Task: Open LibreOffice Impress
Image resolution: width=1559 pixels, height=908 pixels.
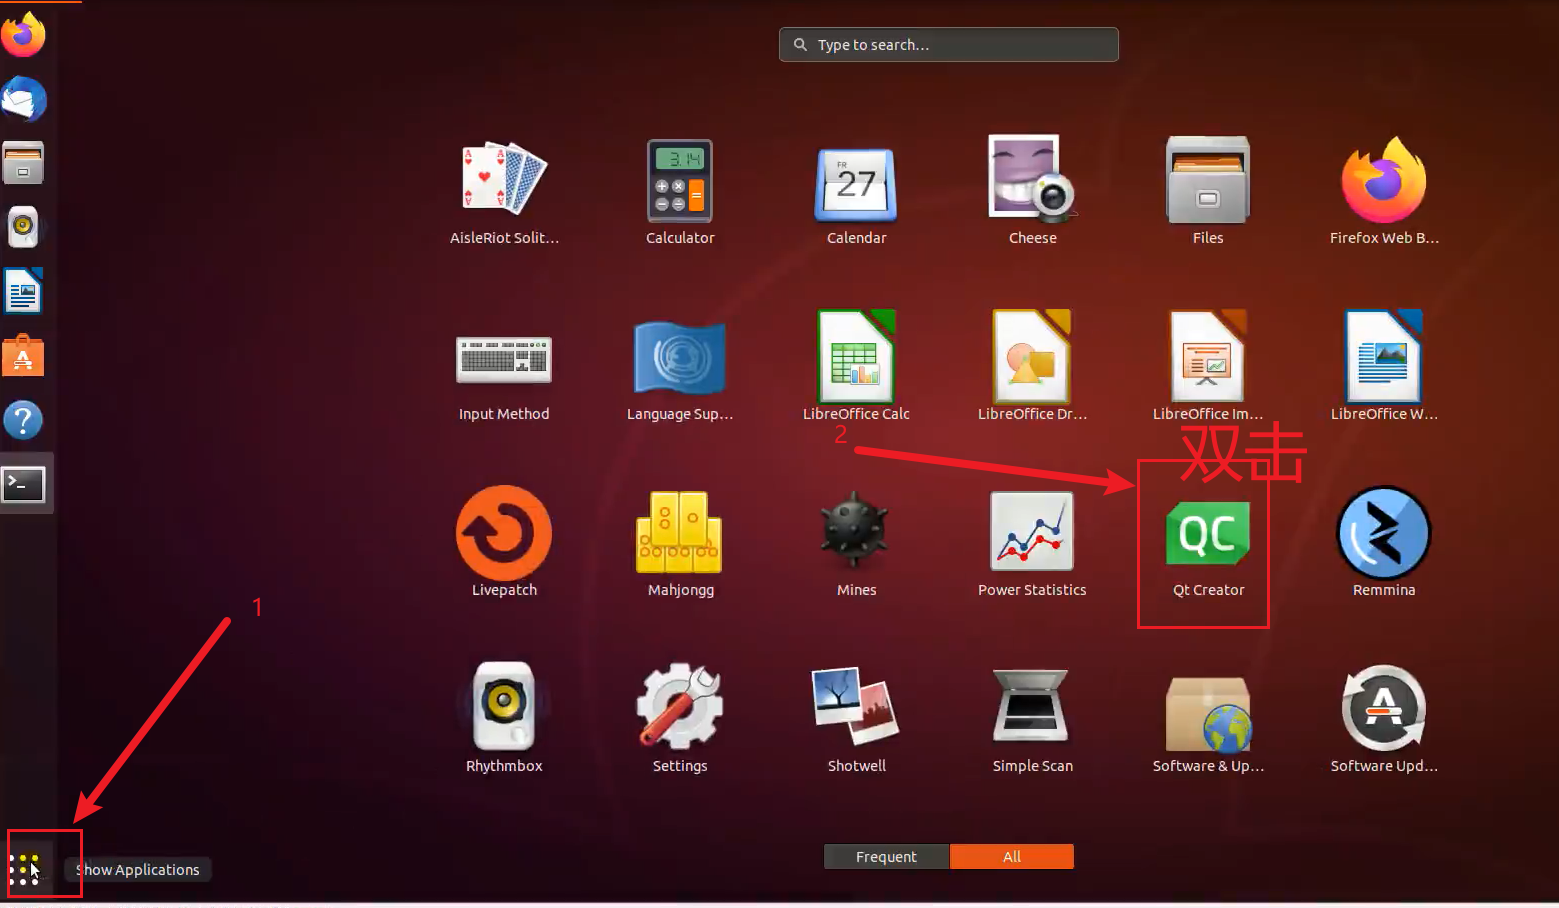Action: (x=1208, y=356)
